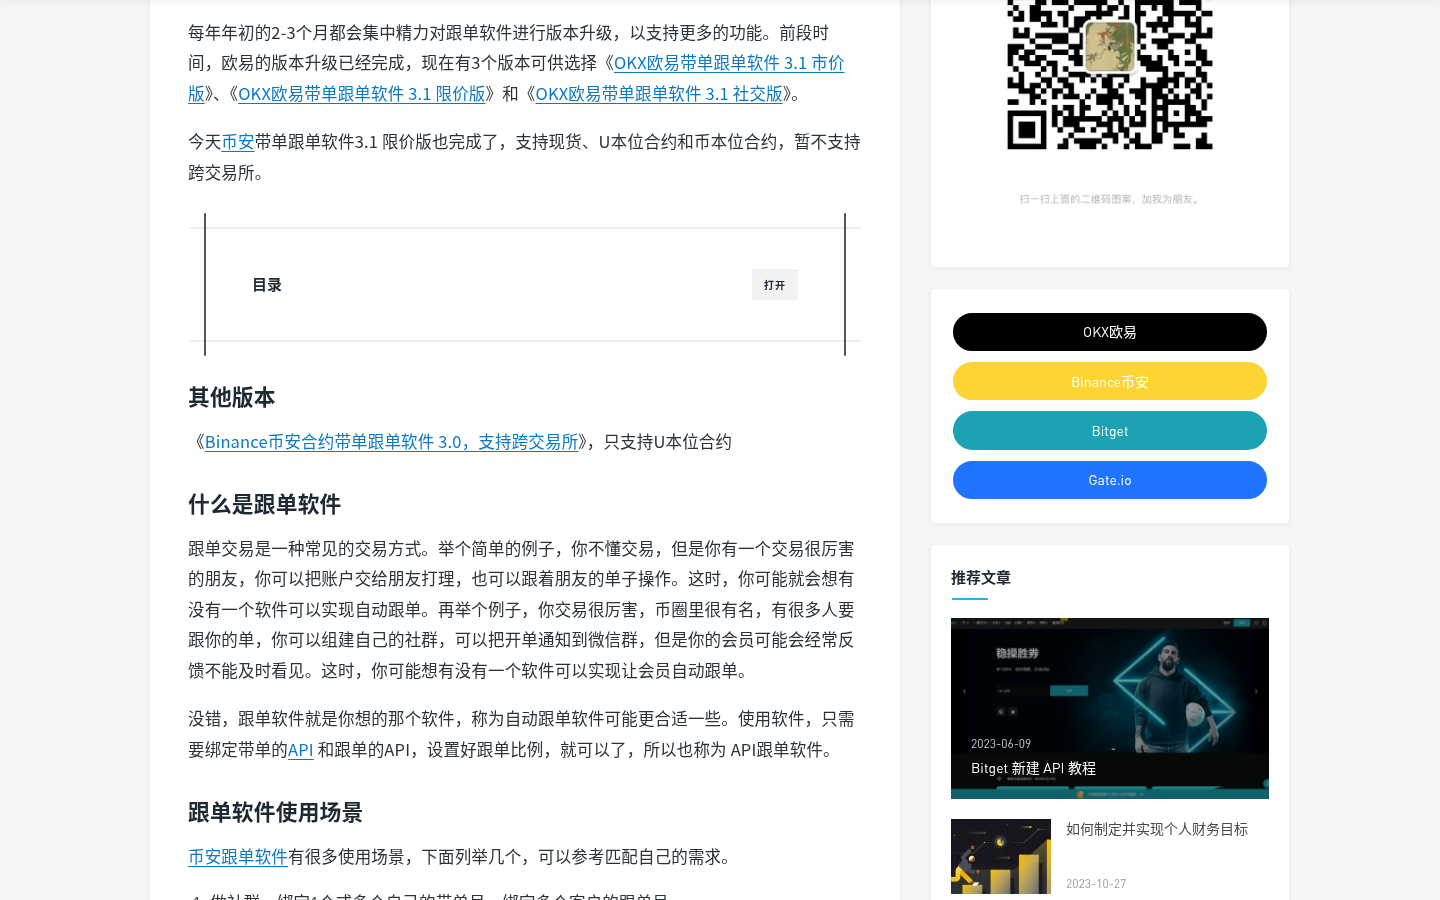Open the 币安跟单软件 link
1440x900 pixels.
point(238,857)
